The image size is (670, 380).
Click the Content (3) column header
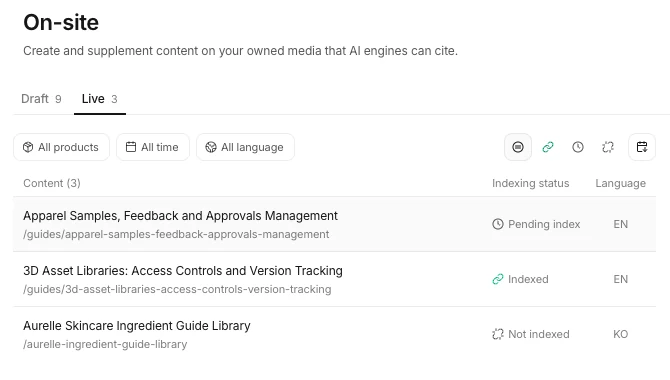point(52,183)
